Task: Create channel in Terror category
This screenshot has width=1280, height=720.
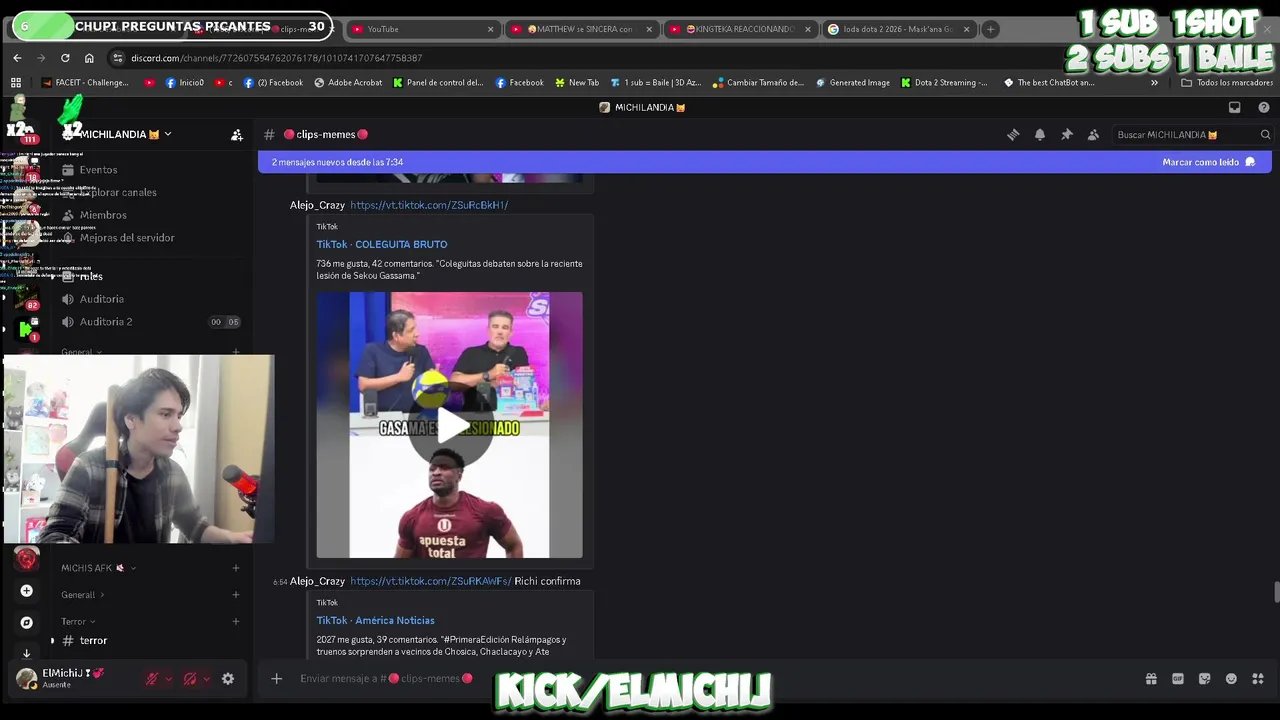Action: pyautogui.click(x=236, y=622)
